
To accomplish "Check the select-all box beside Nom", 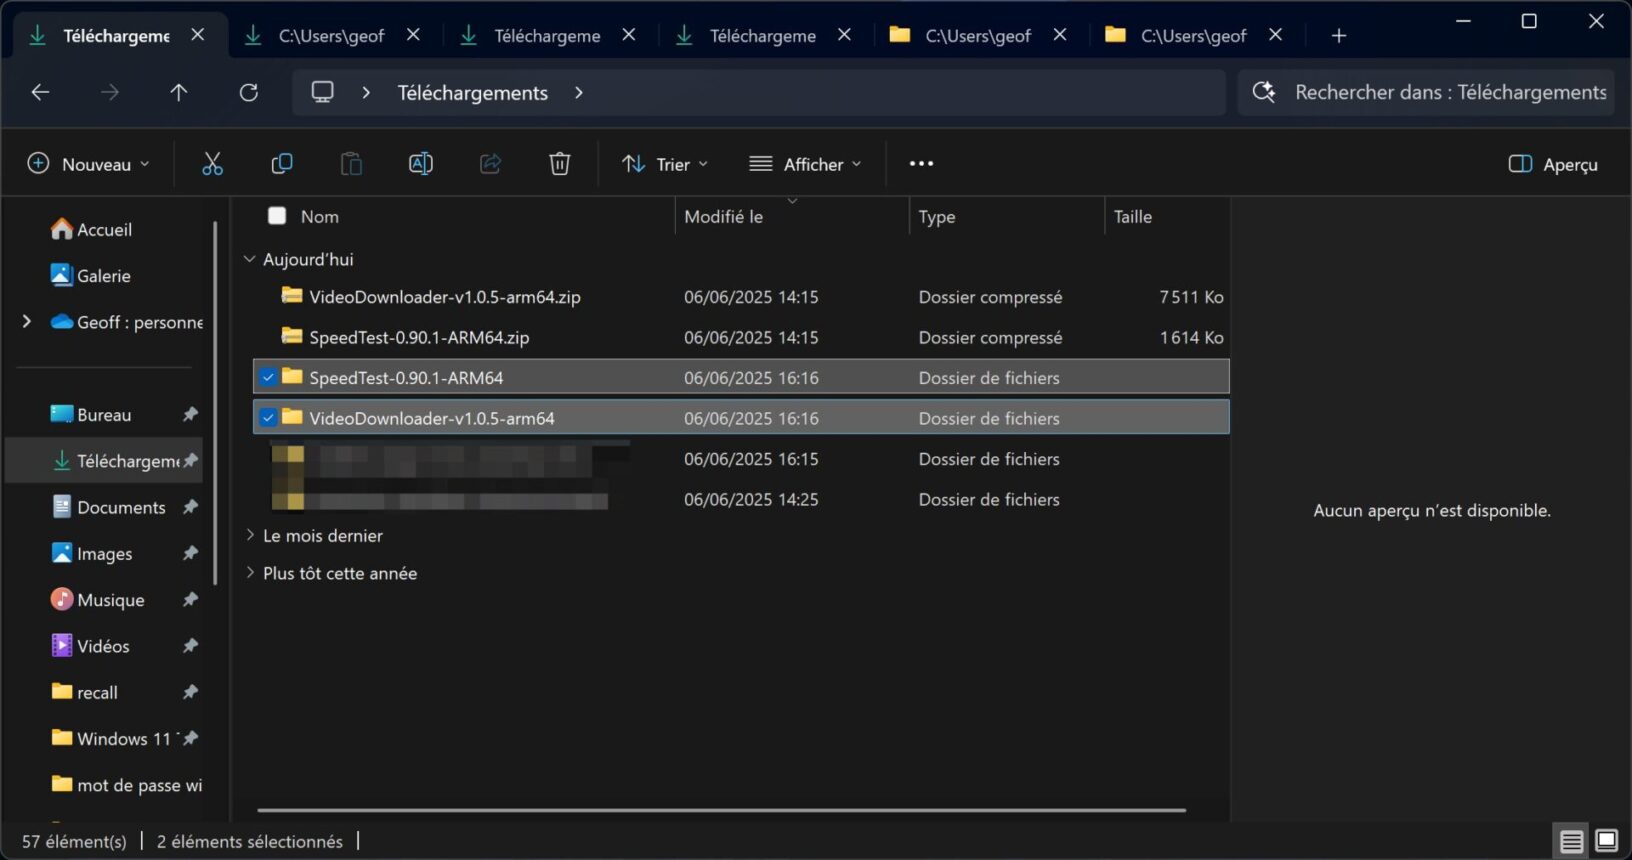I will pyautogui.click(x=277, y=216).
